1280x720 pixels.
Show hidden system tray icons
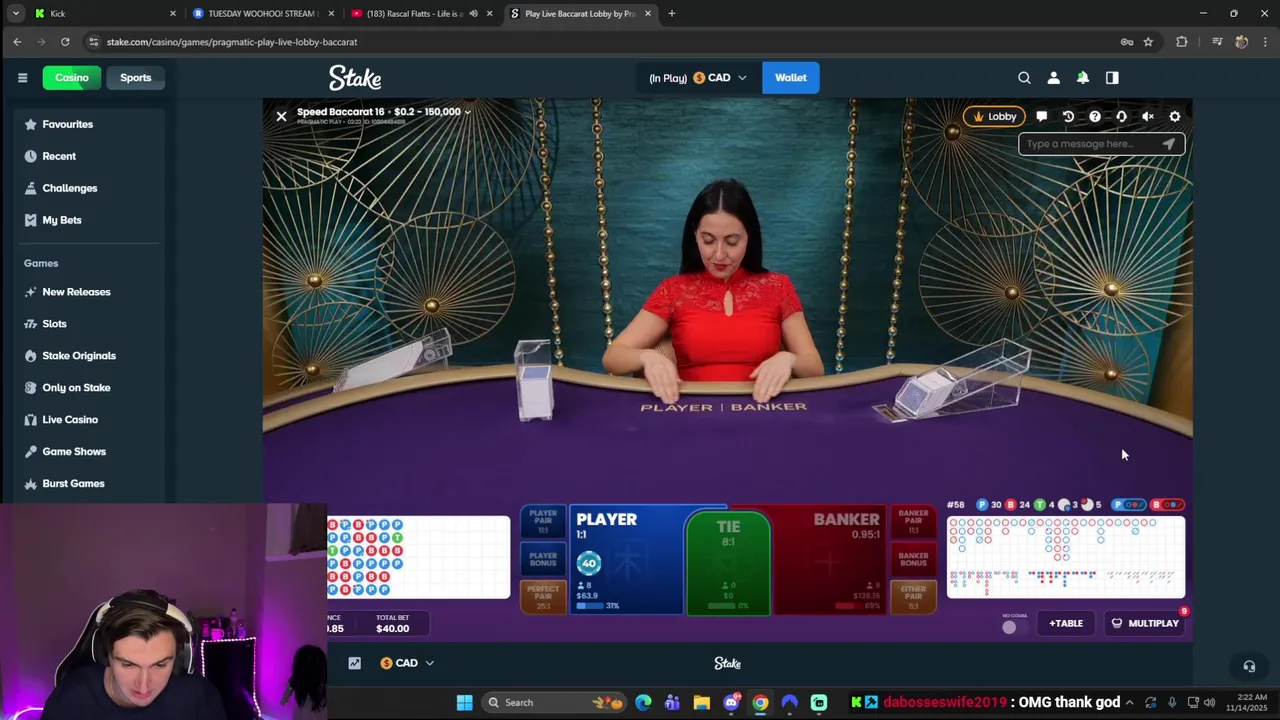click(x=1129, y=702)
